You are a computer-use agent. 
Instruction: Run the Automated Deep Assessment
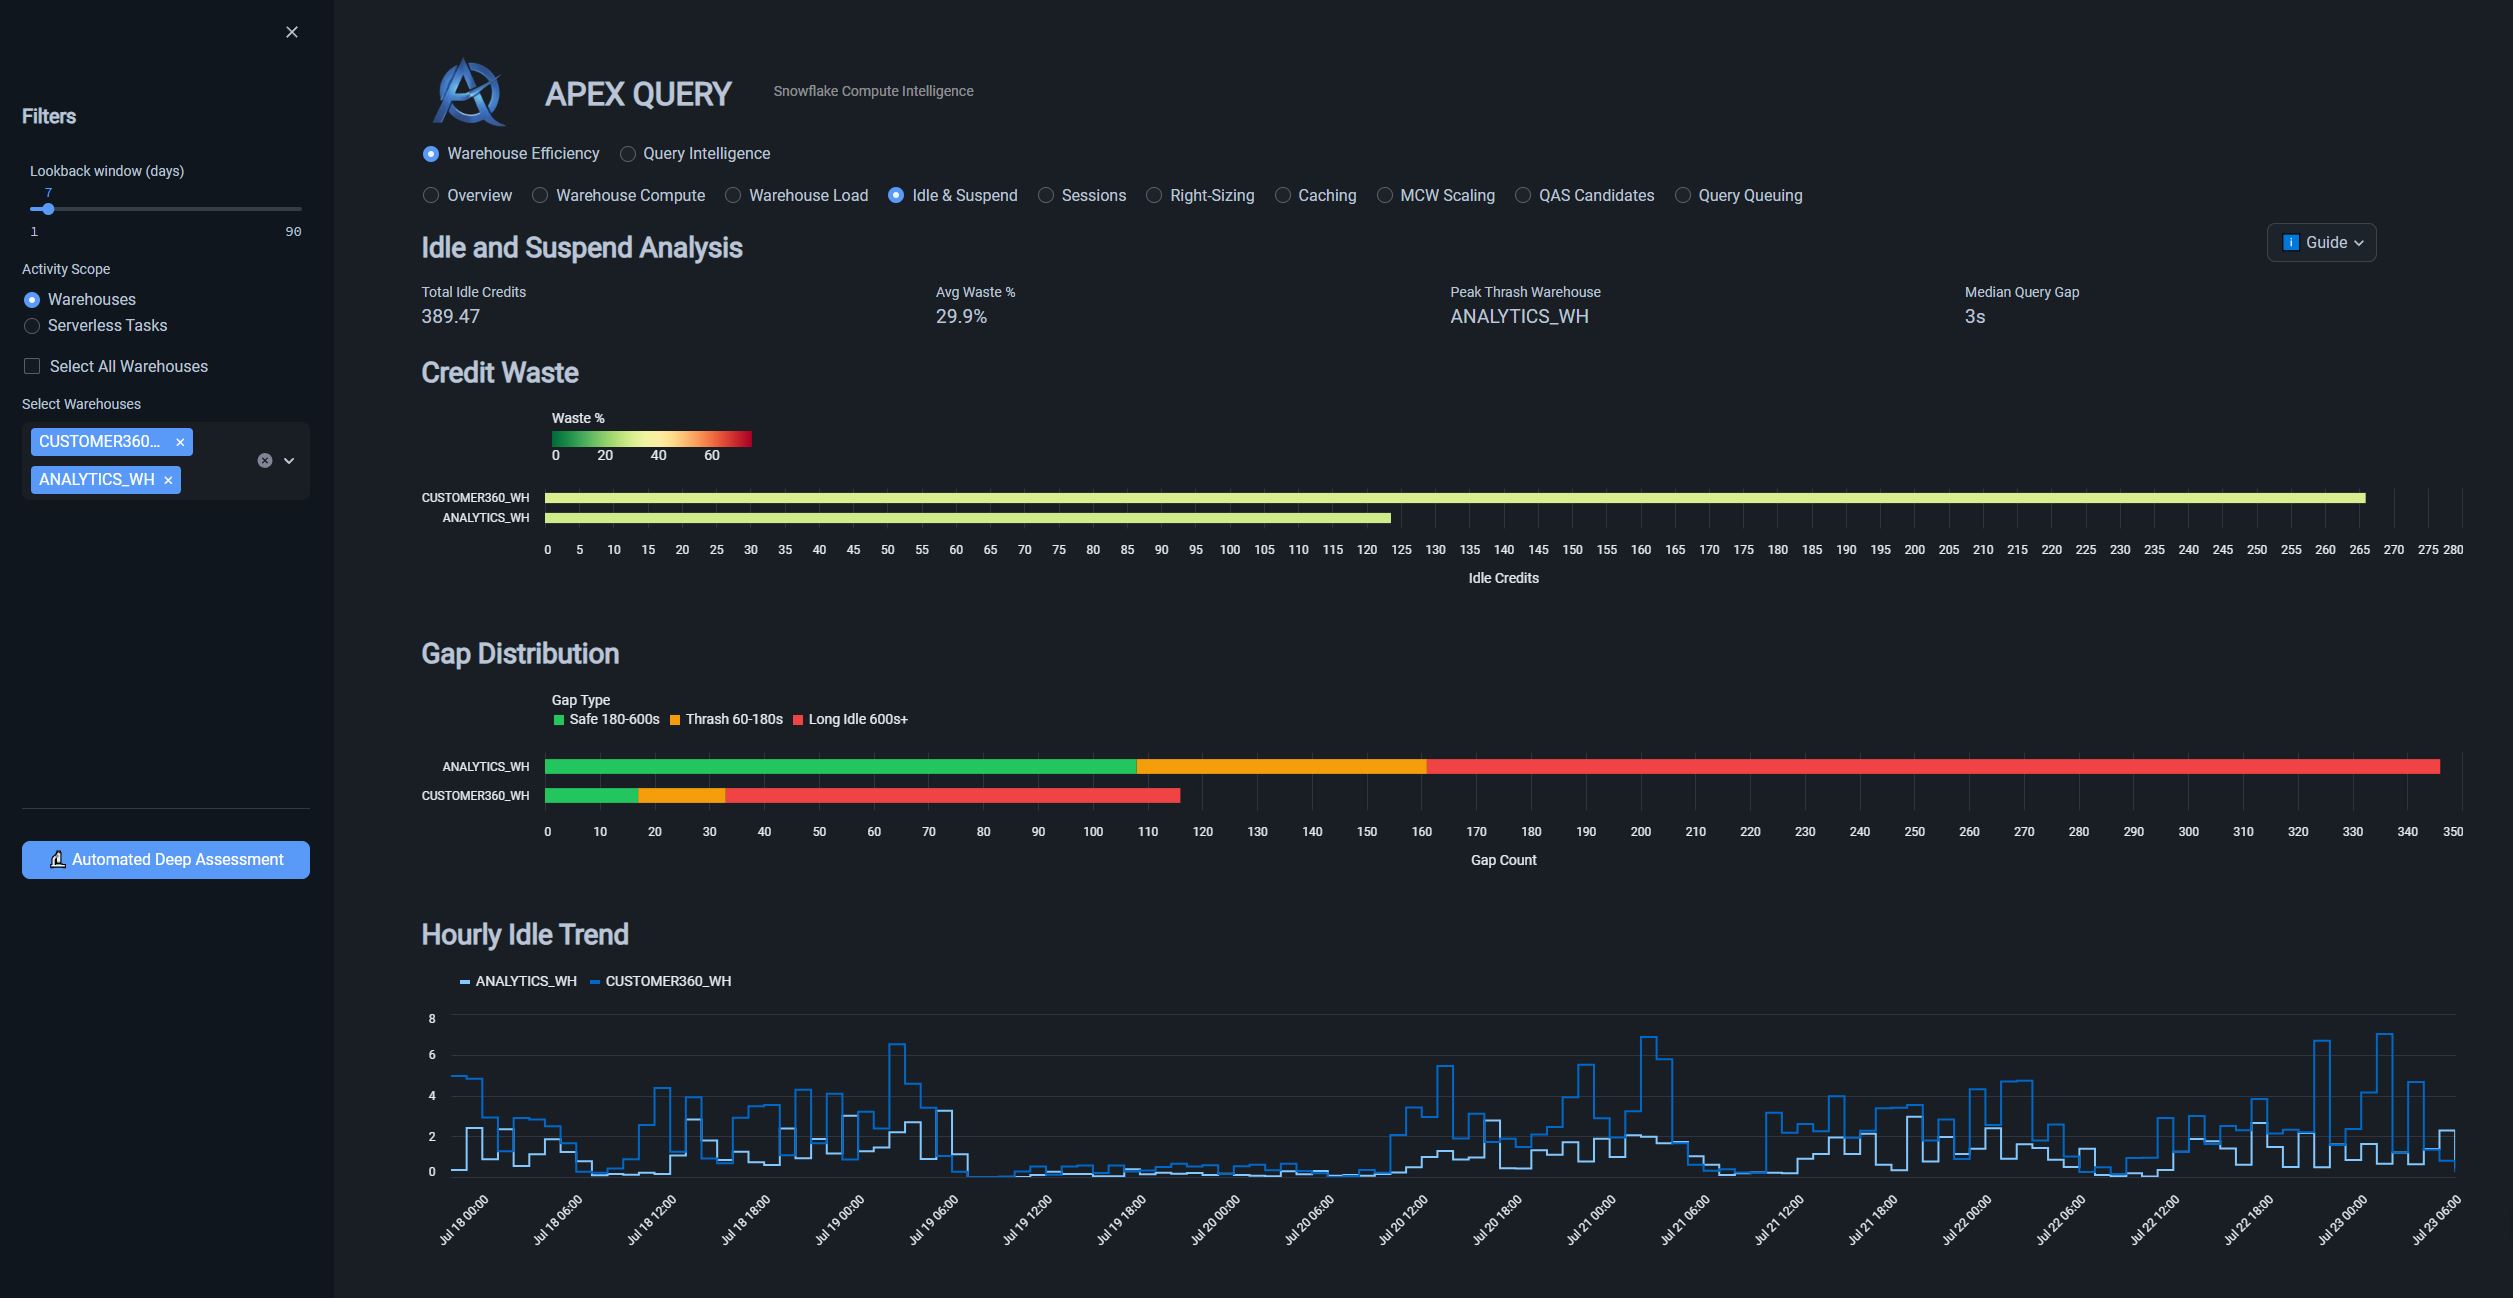coord(166,860)
